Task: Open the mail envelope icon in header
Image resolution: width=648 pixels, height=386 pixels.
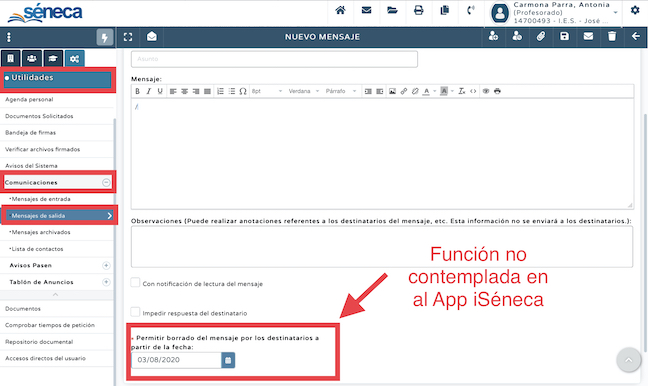Action: coord(366,10)
